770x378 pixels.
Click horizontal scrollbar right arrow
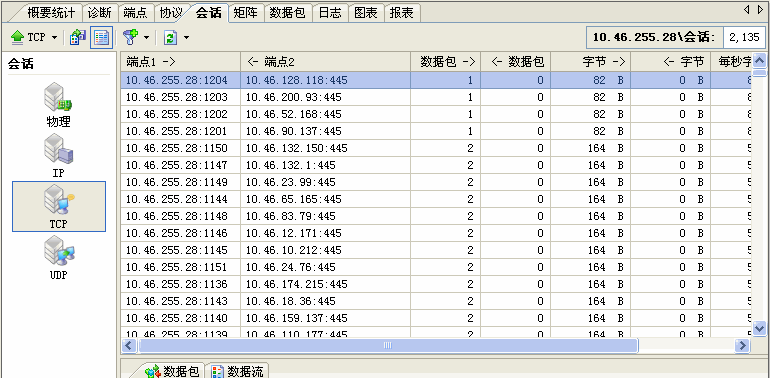point(742,346)
